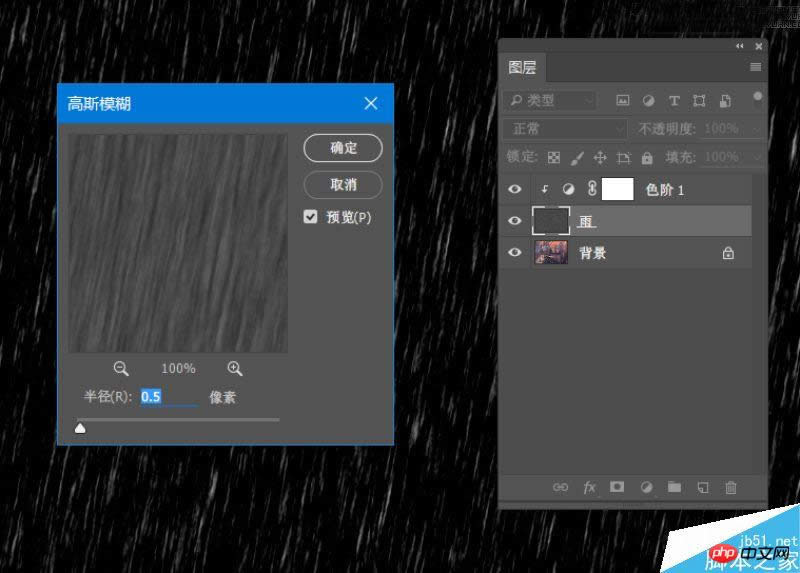The image size is (800, 573).
Task: Zoom in the Gaussian blur preview
Action: (x=235, y=368)
